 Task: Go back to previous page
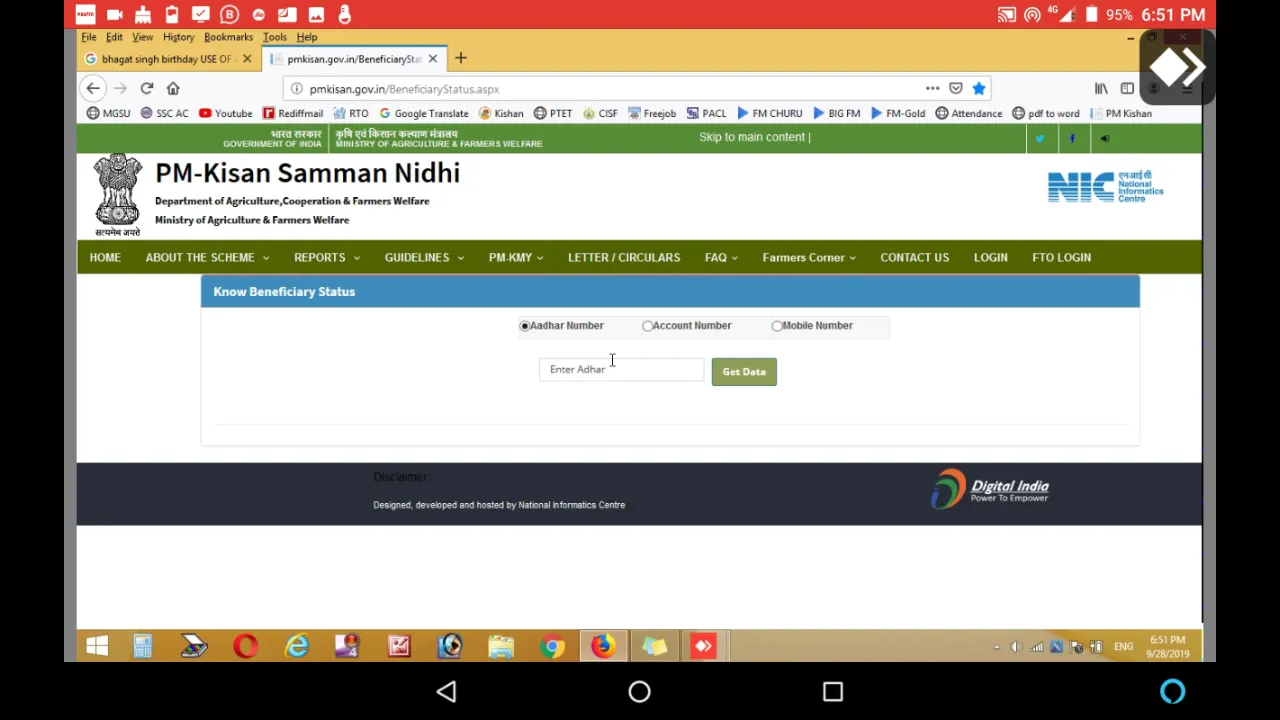[x=93, y=89]
